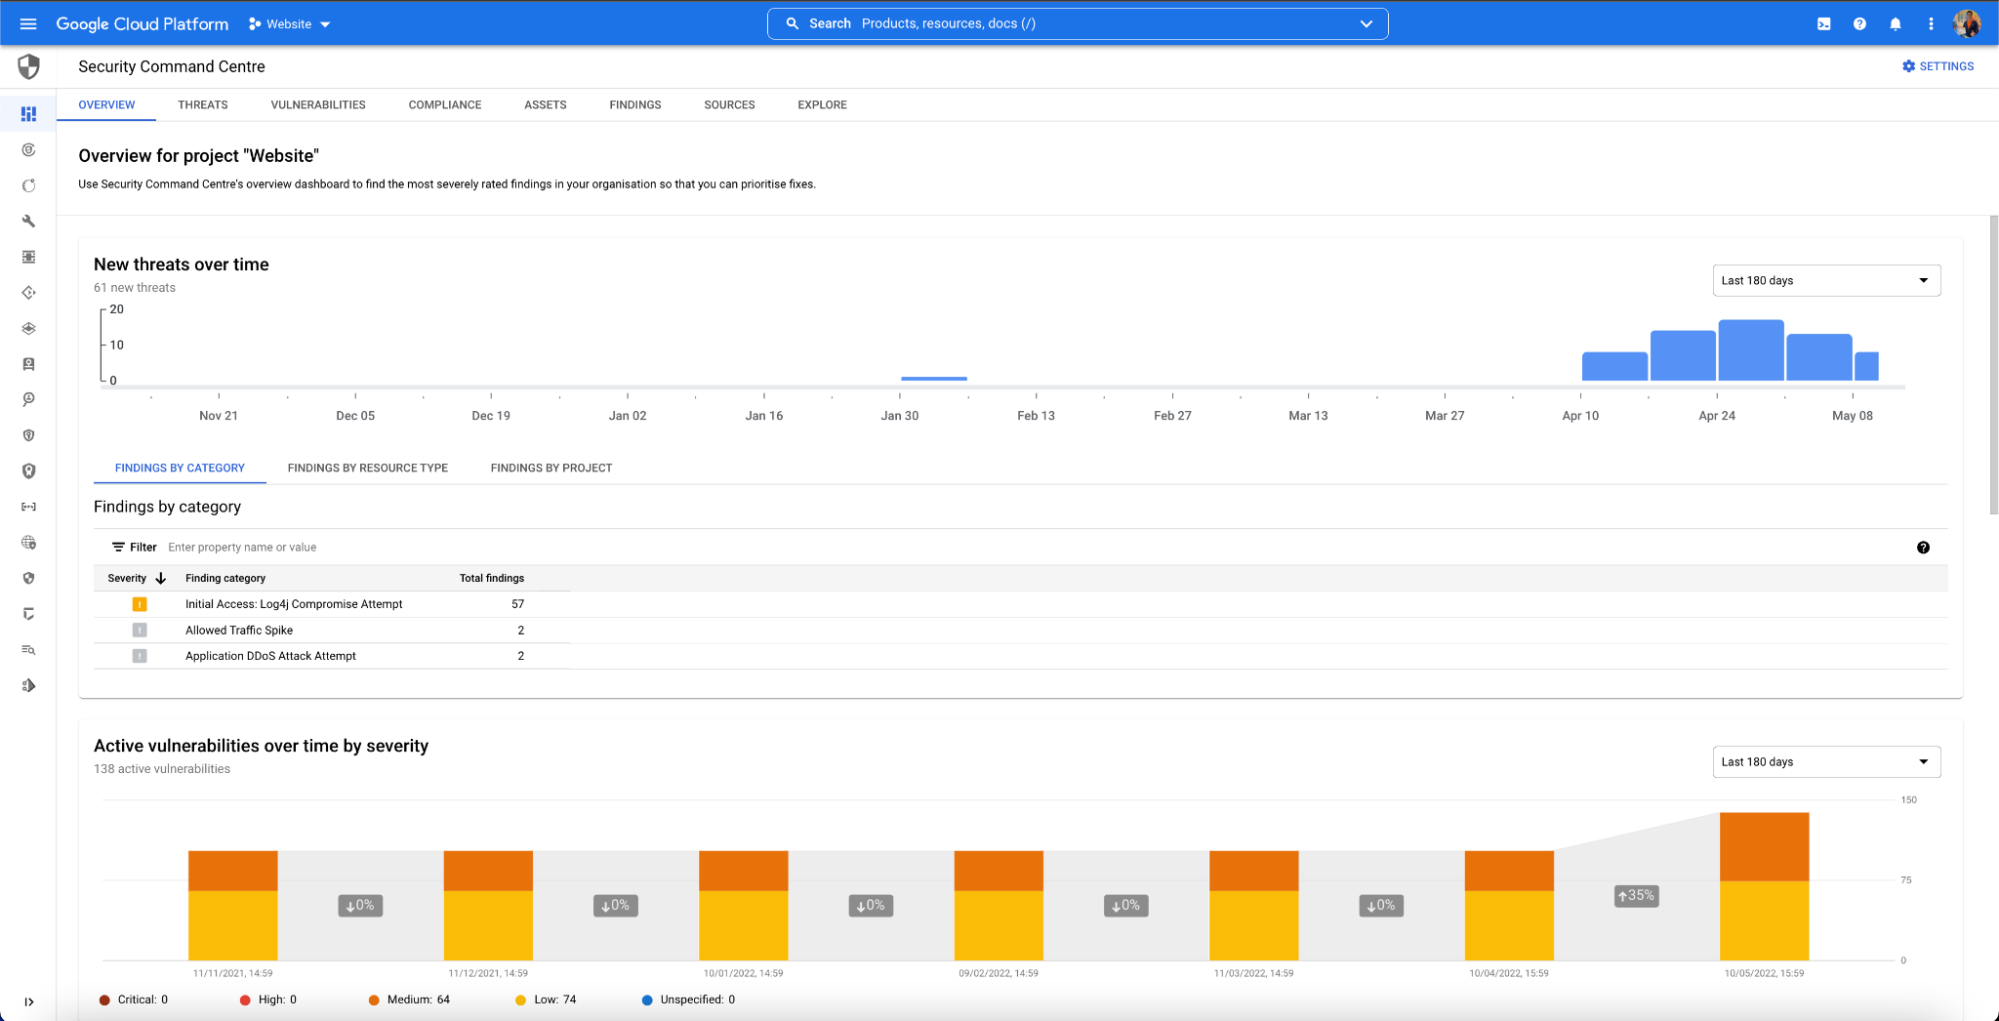
Task: Open the New threats Last 180 days dropdown
Action: [x=1826, y=281]
